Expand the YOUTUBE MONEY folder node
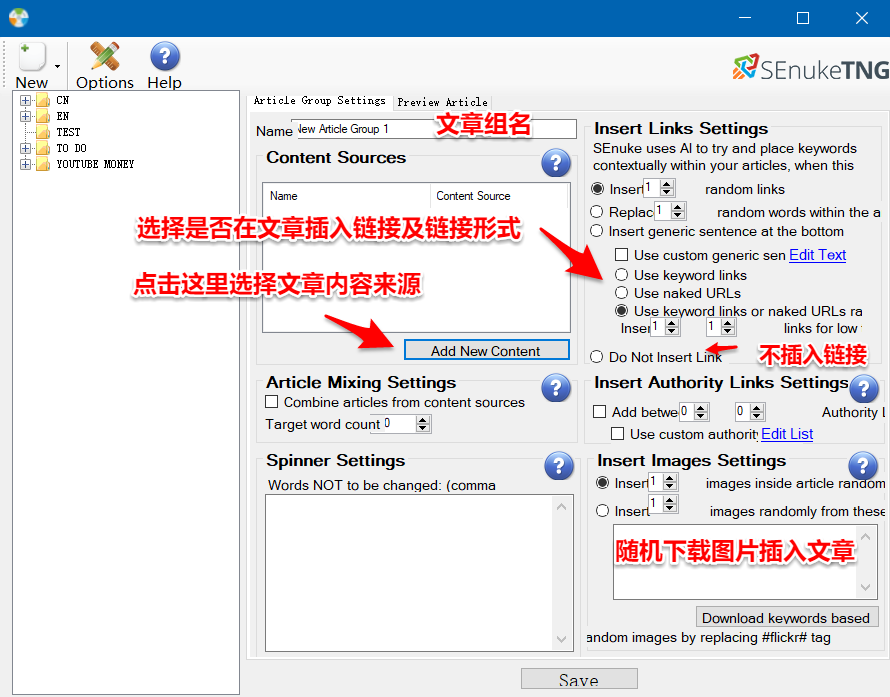The image size is (890, 697). 25,164
